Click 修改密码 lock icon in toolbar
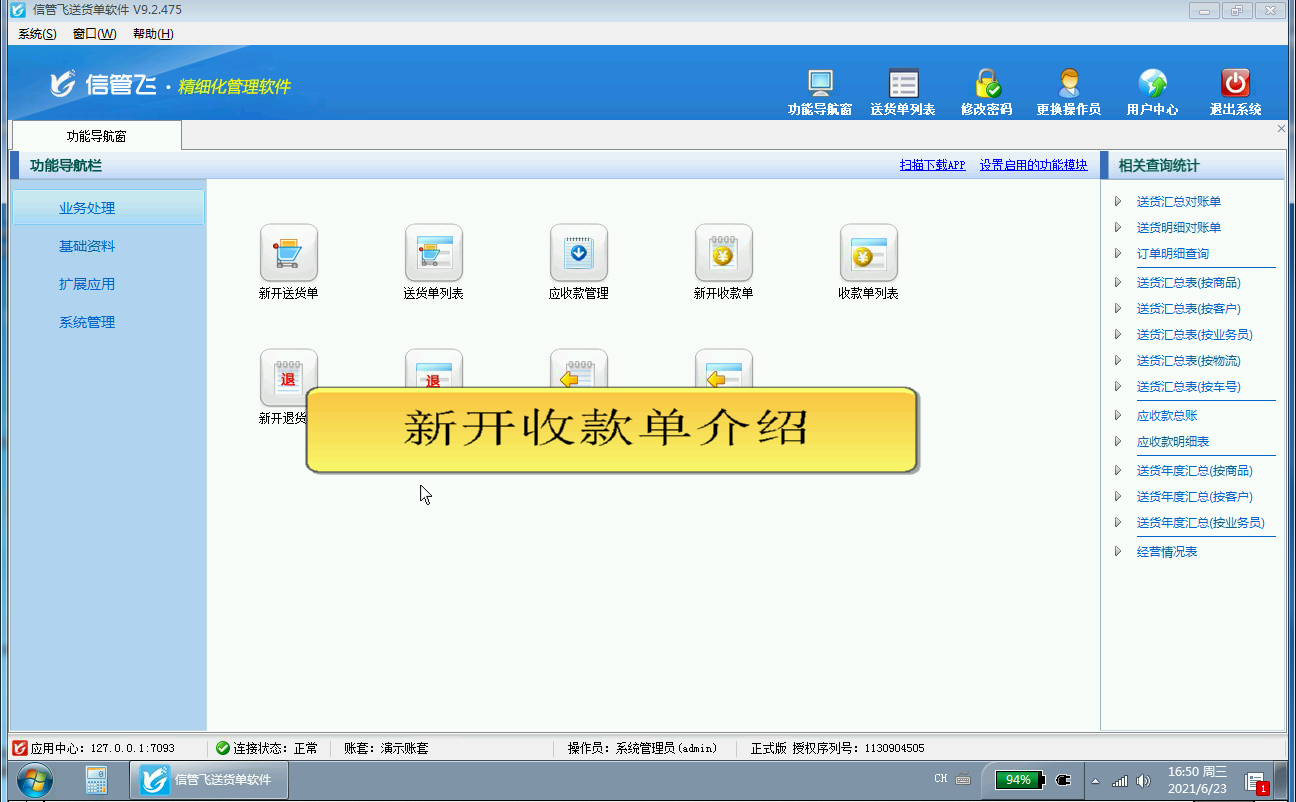Image resolution: width=1296 pixels, height=802 pixels. click(986, 84)
